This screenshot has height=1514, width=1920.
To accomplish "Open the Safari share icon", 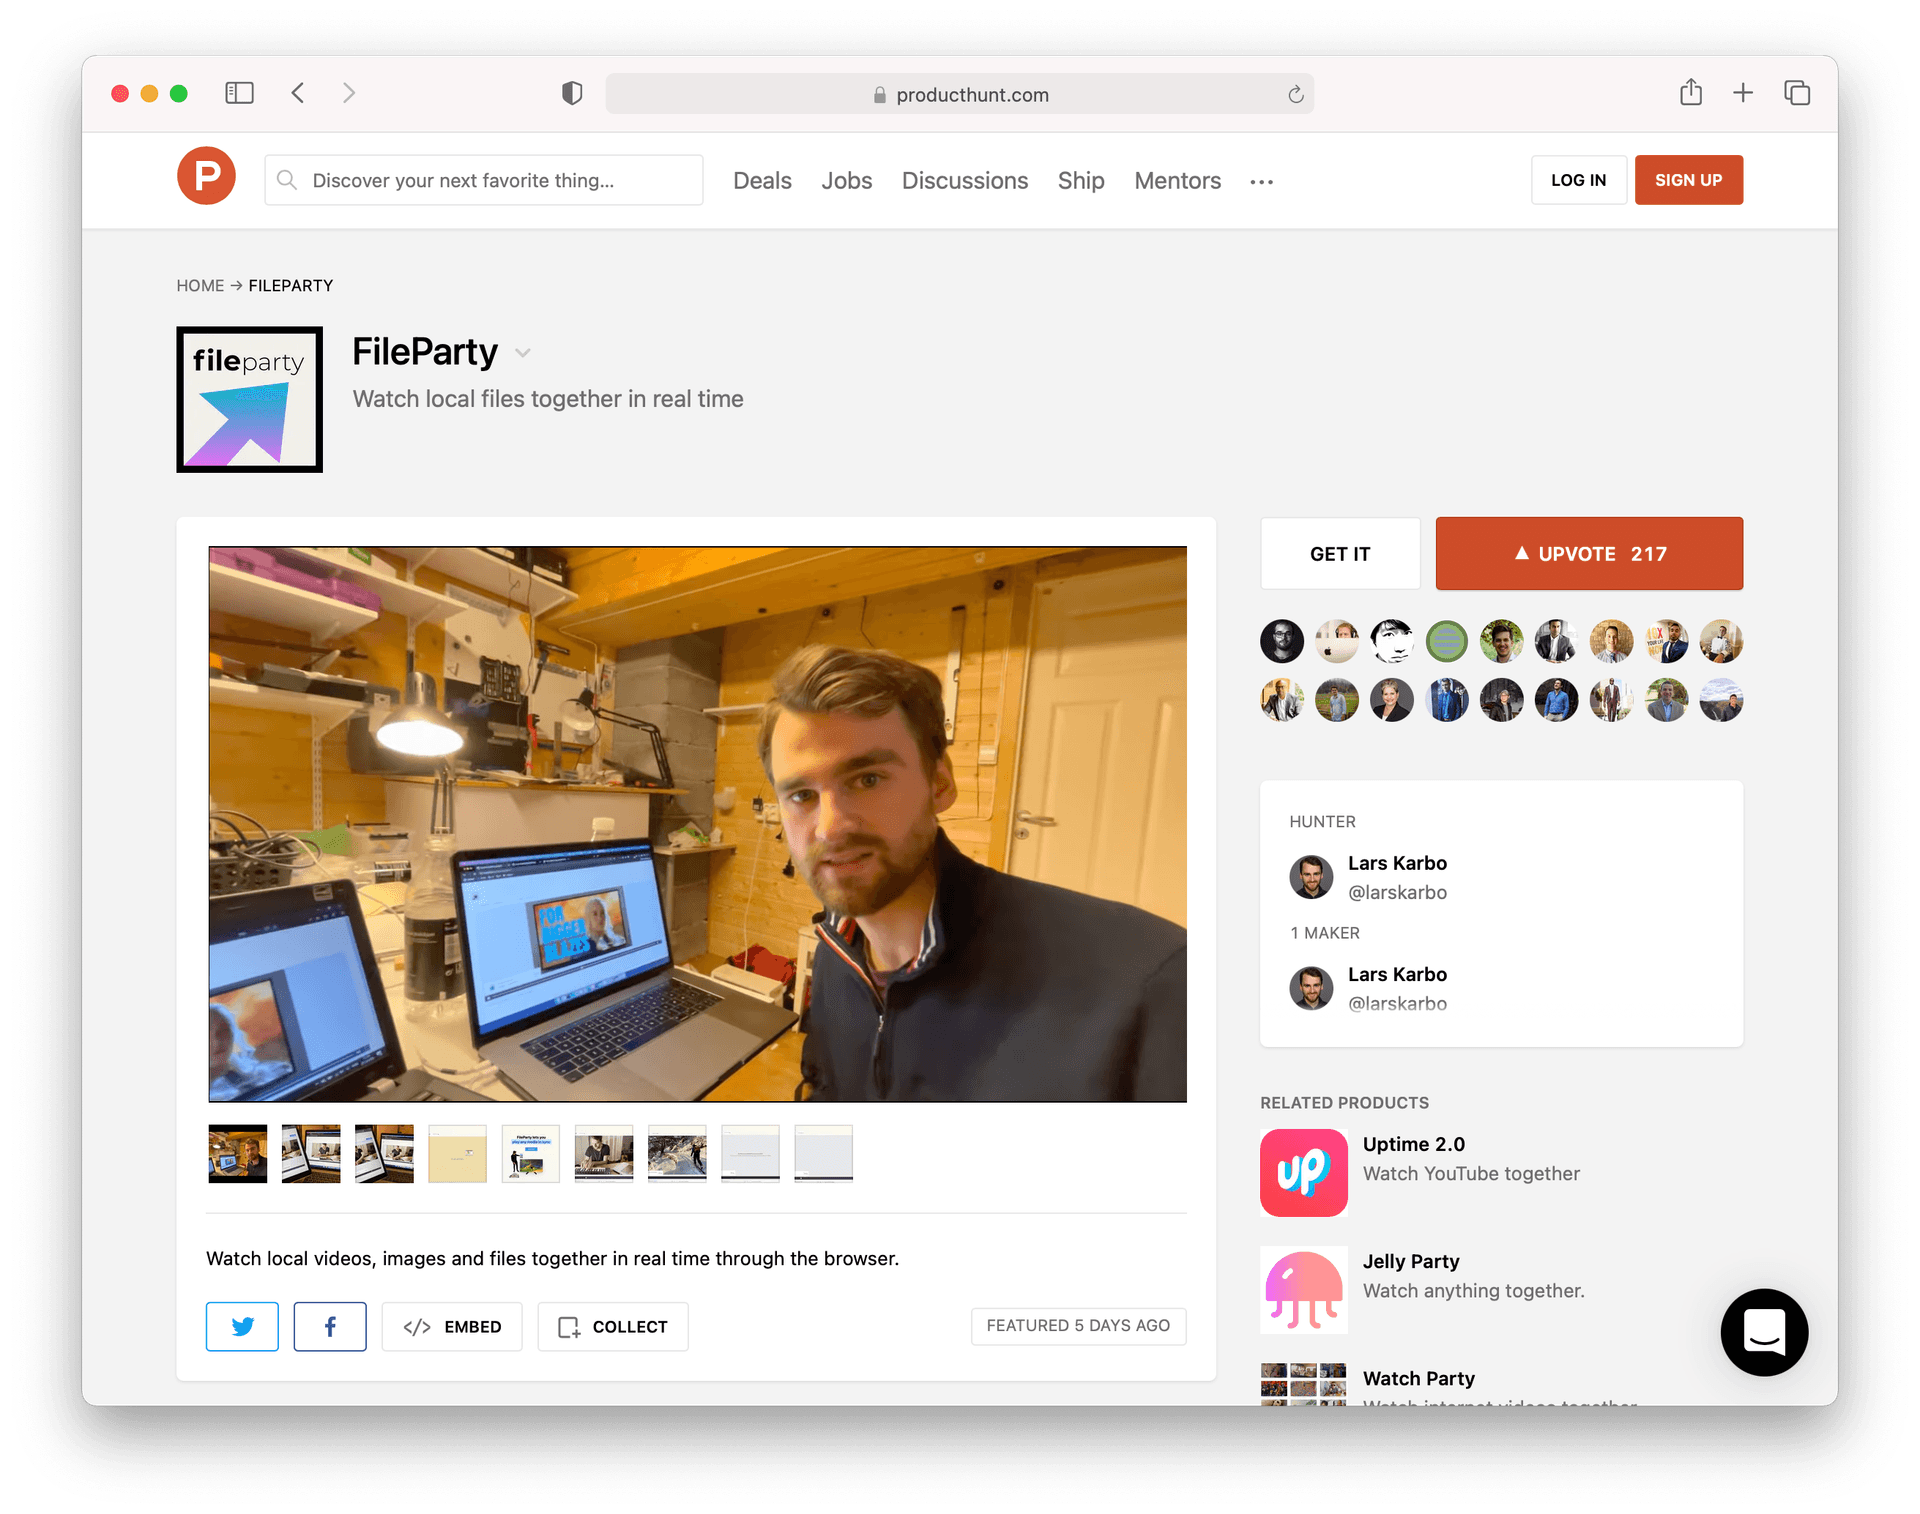I will coord(1691,92).
